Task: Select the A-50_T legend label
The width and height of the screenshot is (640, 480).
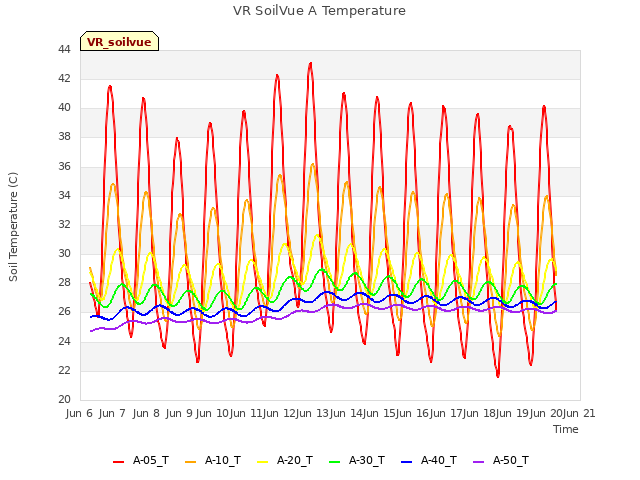Action: click(511, 460)
